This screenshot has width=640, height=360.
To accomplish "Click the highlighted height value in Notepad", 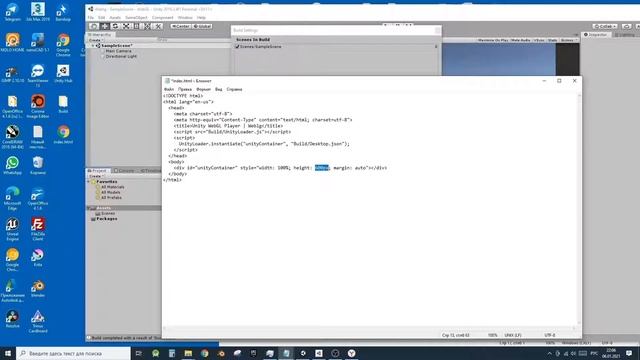I will (322, 168).
